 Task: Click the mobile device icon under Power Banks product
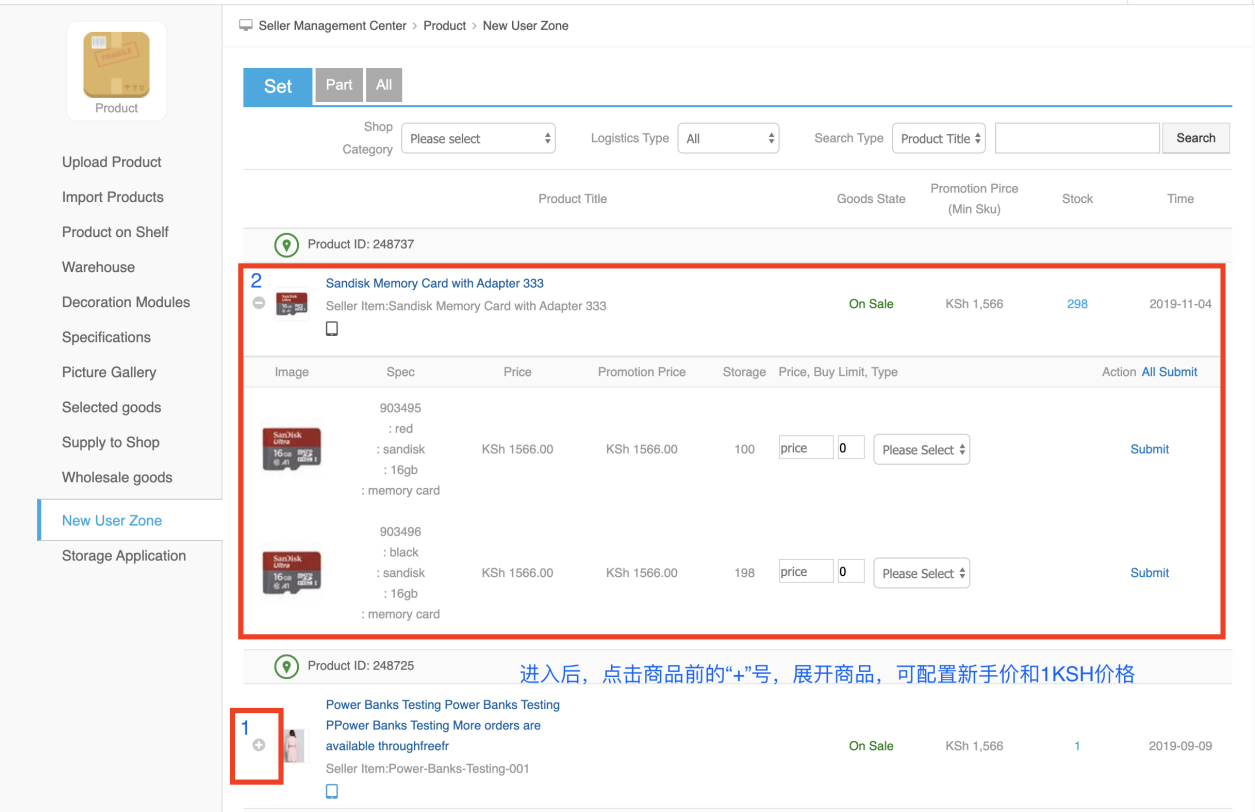pos(332,791)
